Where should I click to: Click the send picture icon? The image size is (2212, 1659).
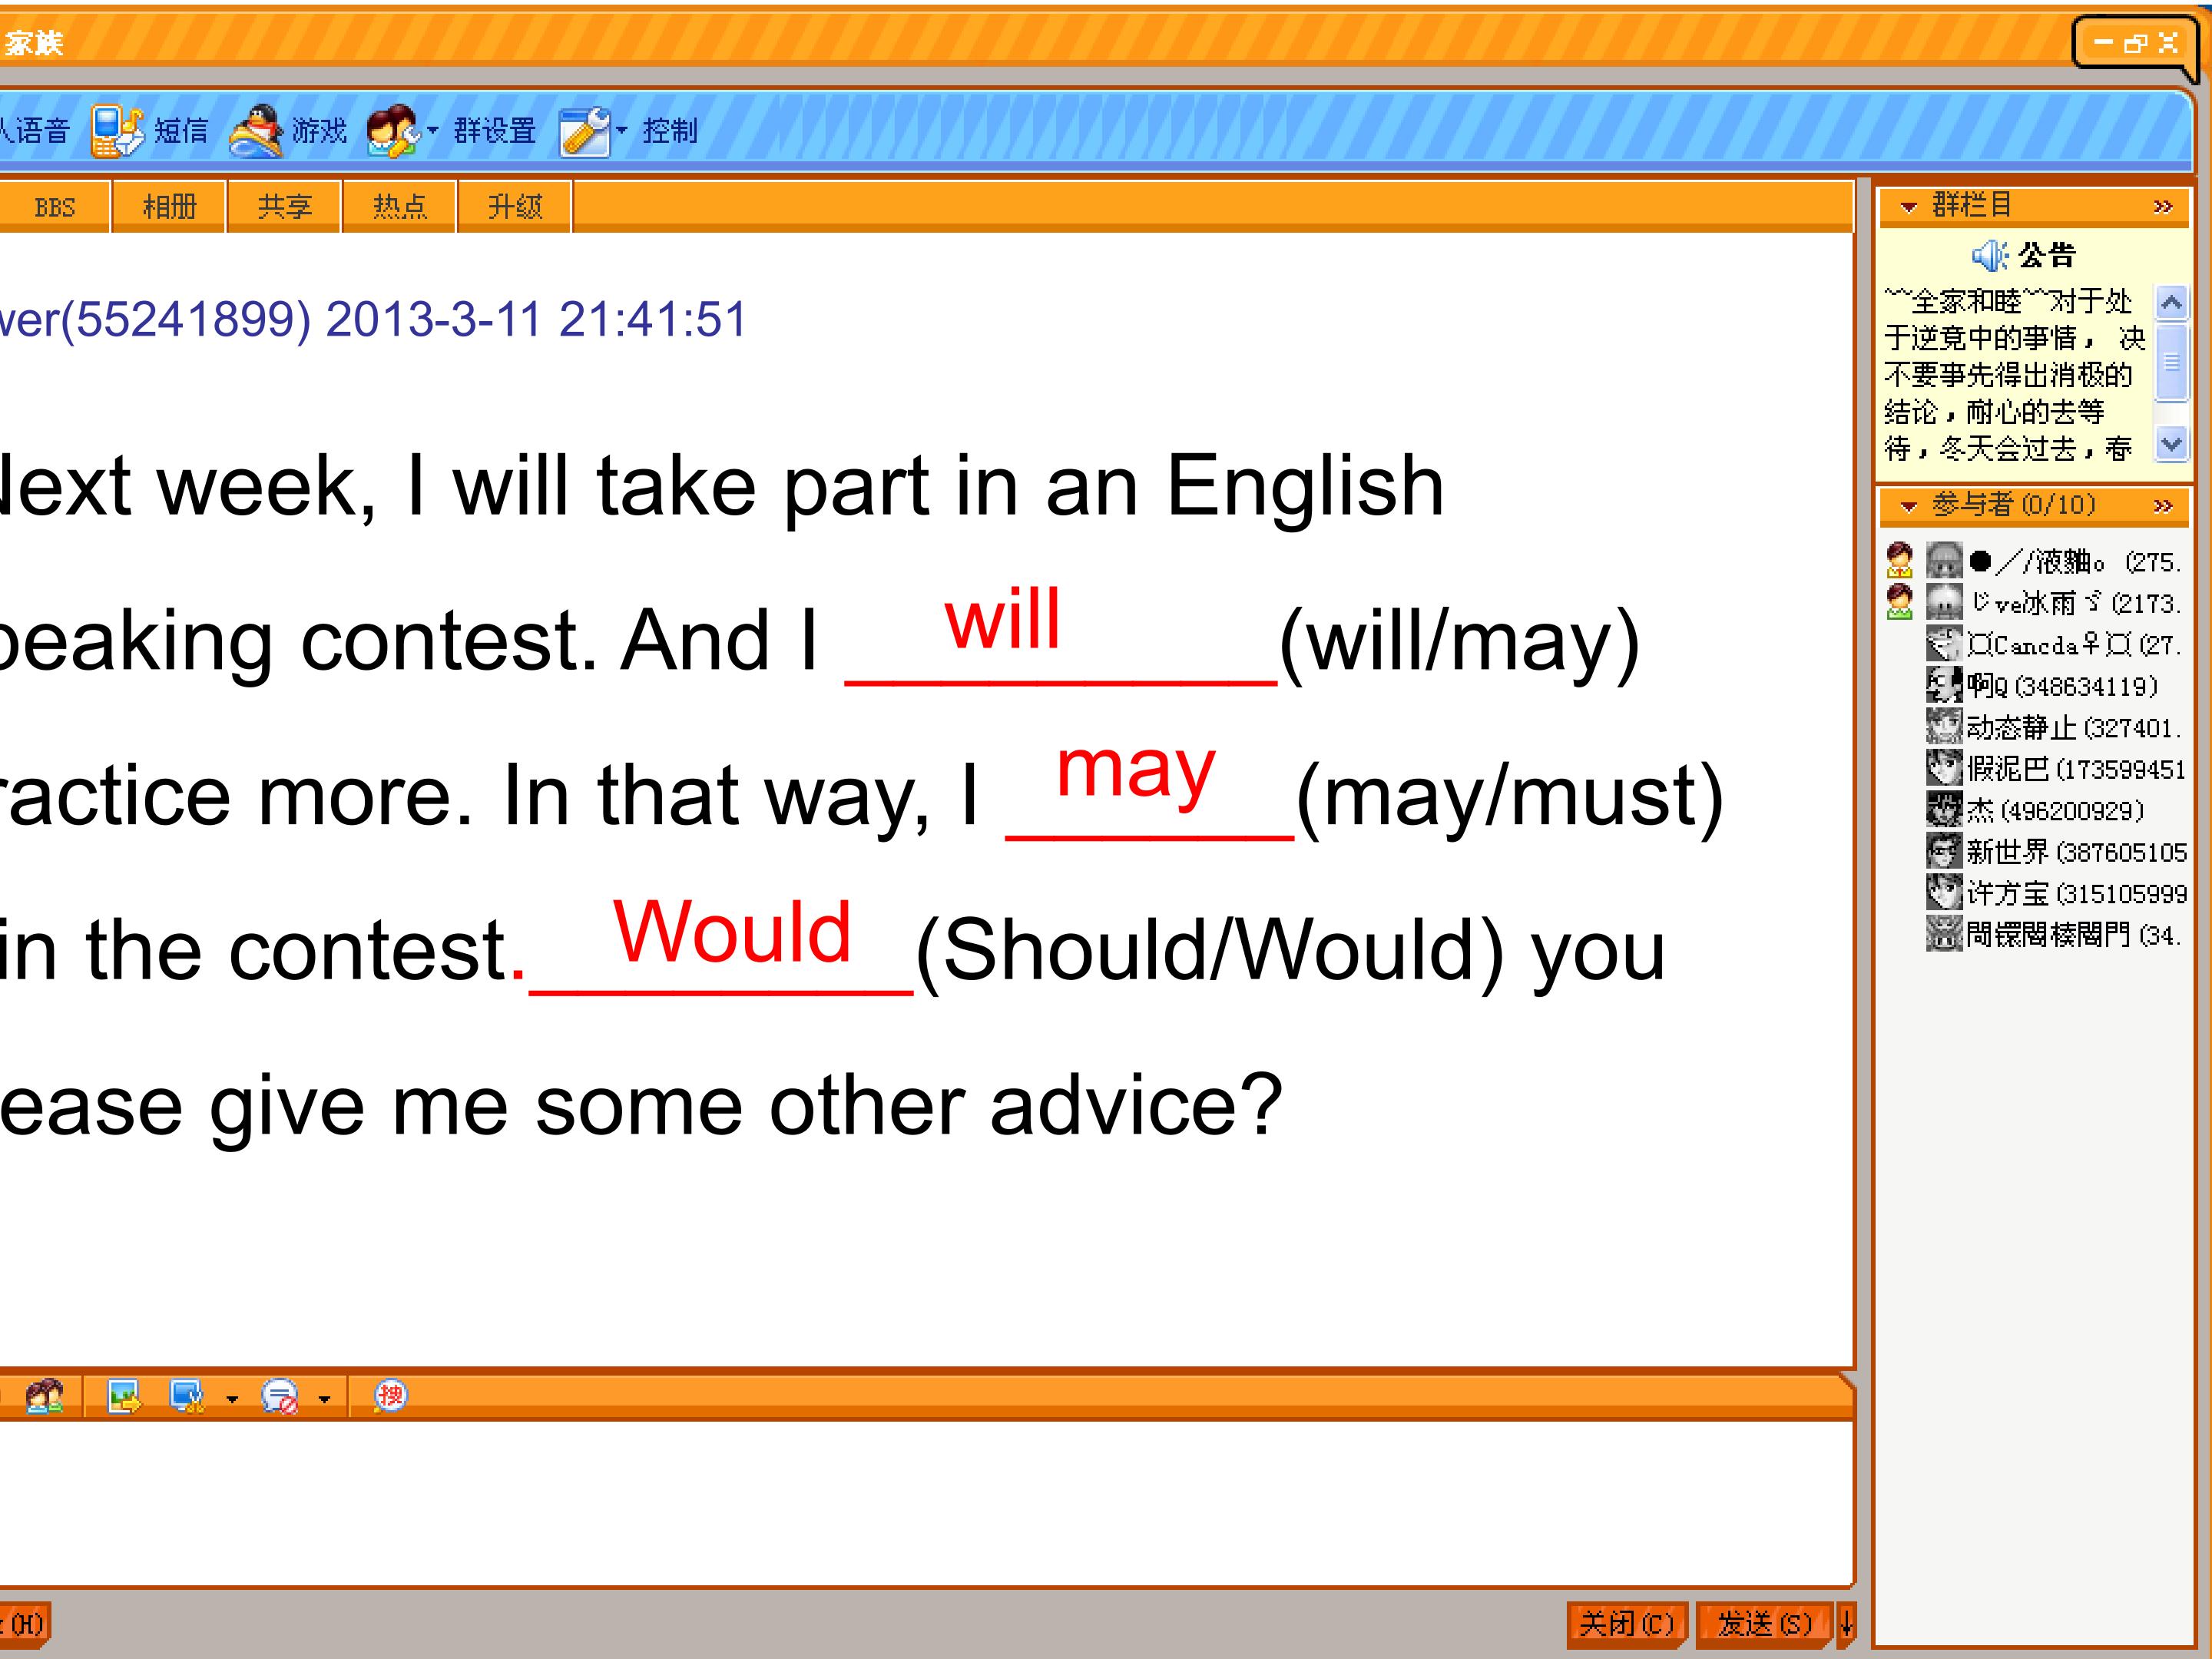(124, 1395)
